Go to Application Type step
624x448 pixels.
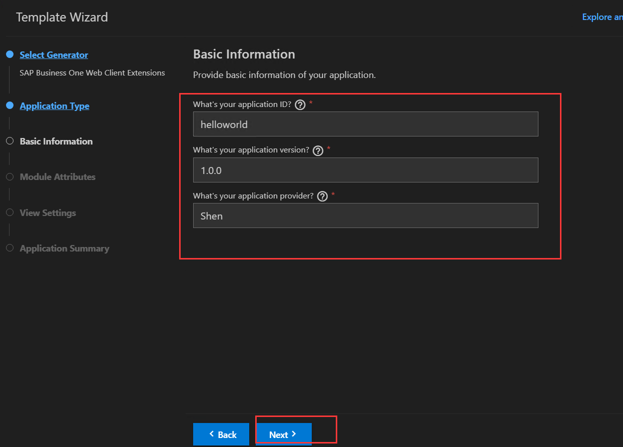point(55,106)
